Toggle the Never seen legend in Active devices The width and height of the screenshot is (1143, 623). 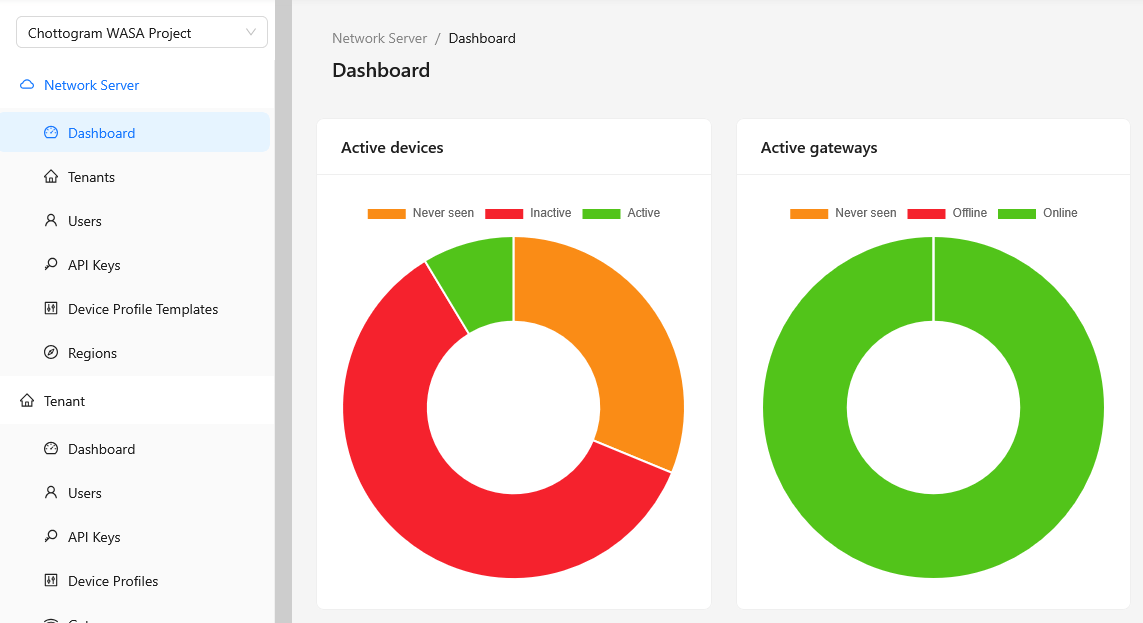click(421, 213)
